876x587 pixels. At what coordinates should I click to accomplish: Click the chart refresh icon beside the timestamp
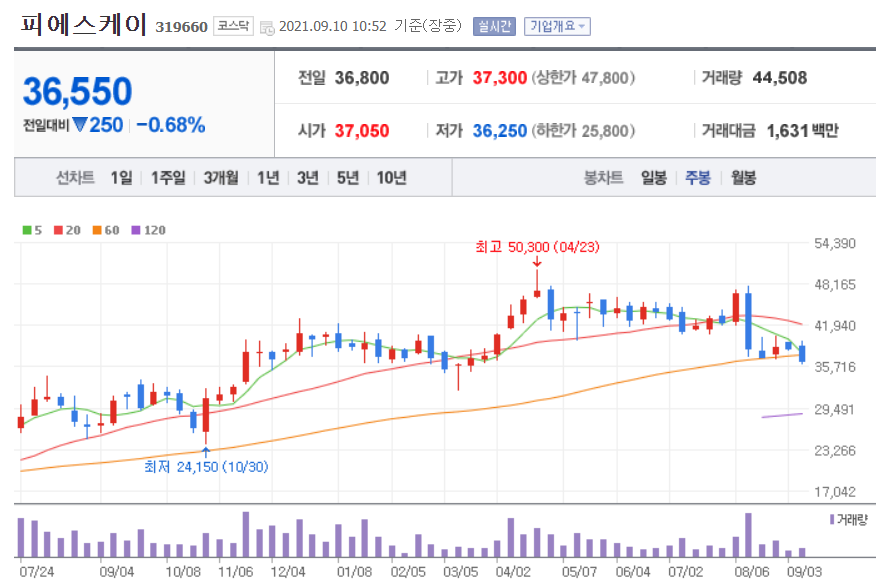pos(267,27)
